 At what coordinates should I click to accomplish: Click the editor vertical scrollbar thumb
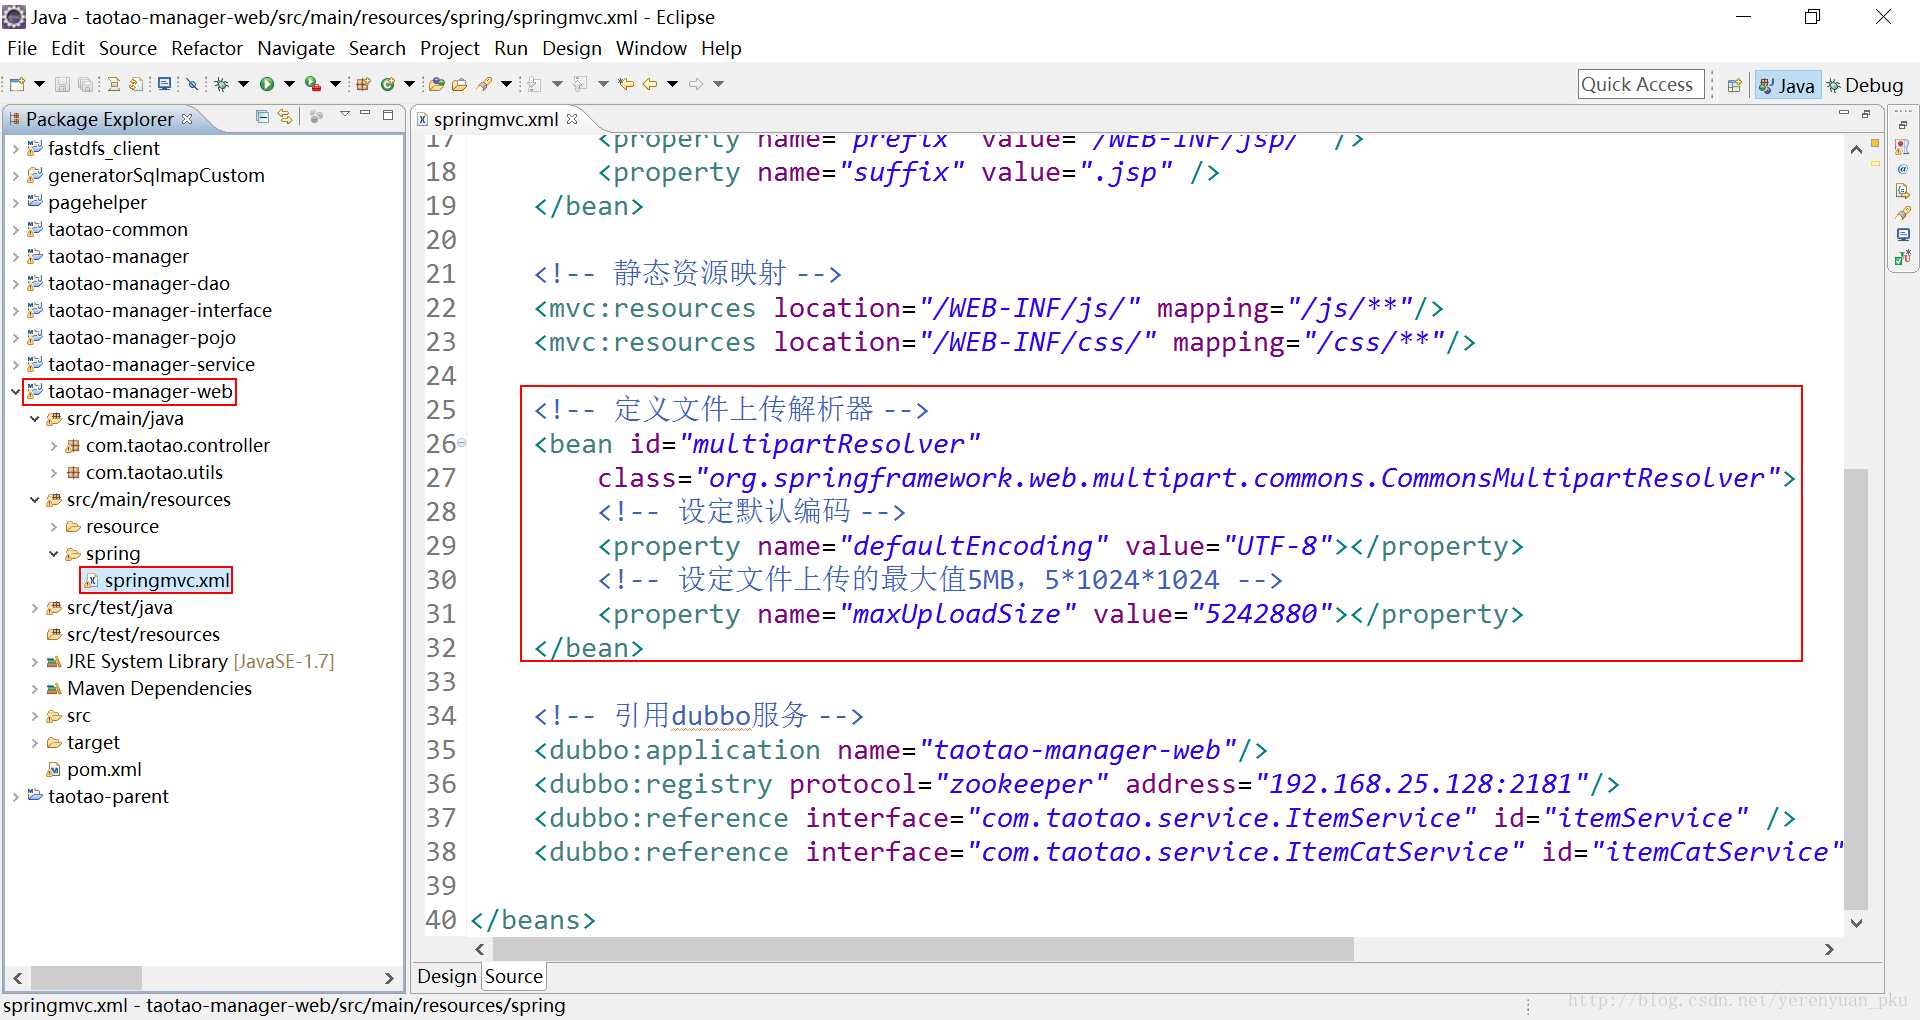tap(1856, 688)
